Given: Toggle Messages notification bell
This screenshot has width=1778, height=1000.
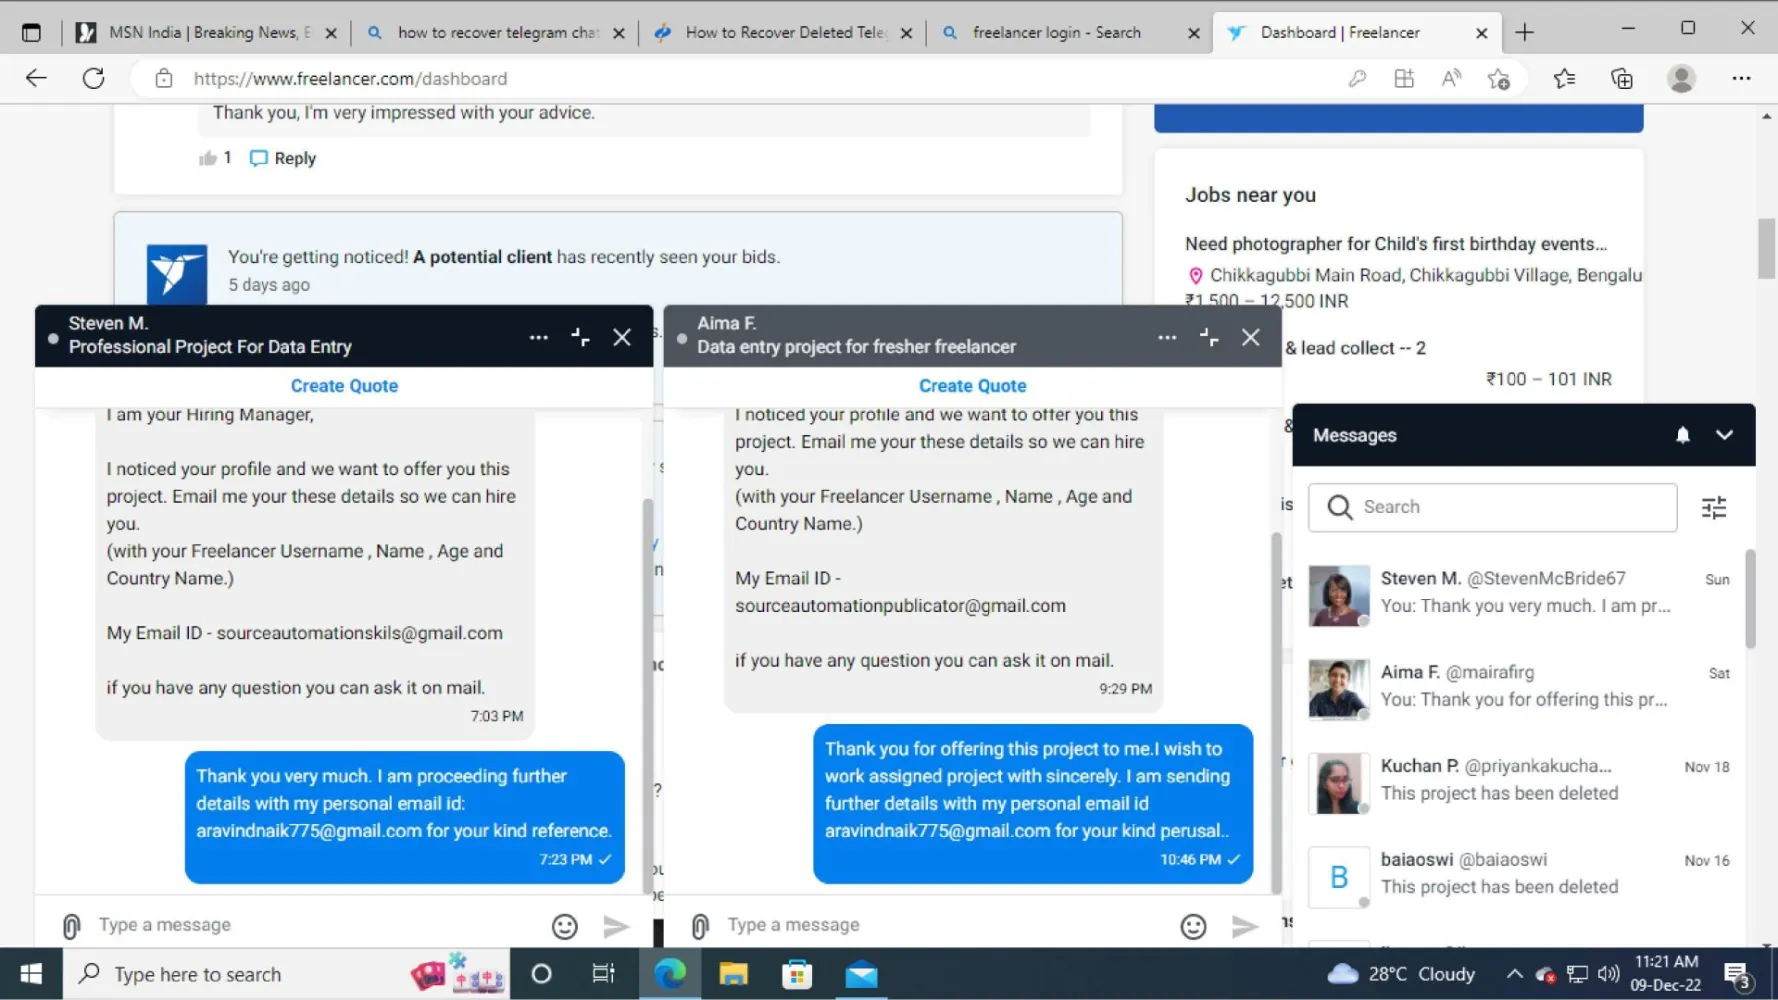Looking at the screenshot, I should 1683,435.
